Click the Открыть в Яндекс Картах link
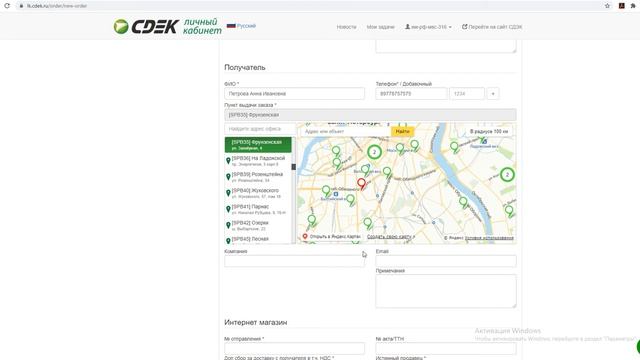Viewport: 640px width, 360px height. (331, 237)
